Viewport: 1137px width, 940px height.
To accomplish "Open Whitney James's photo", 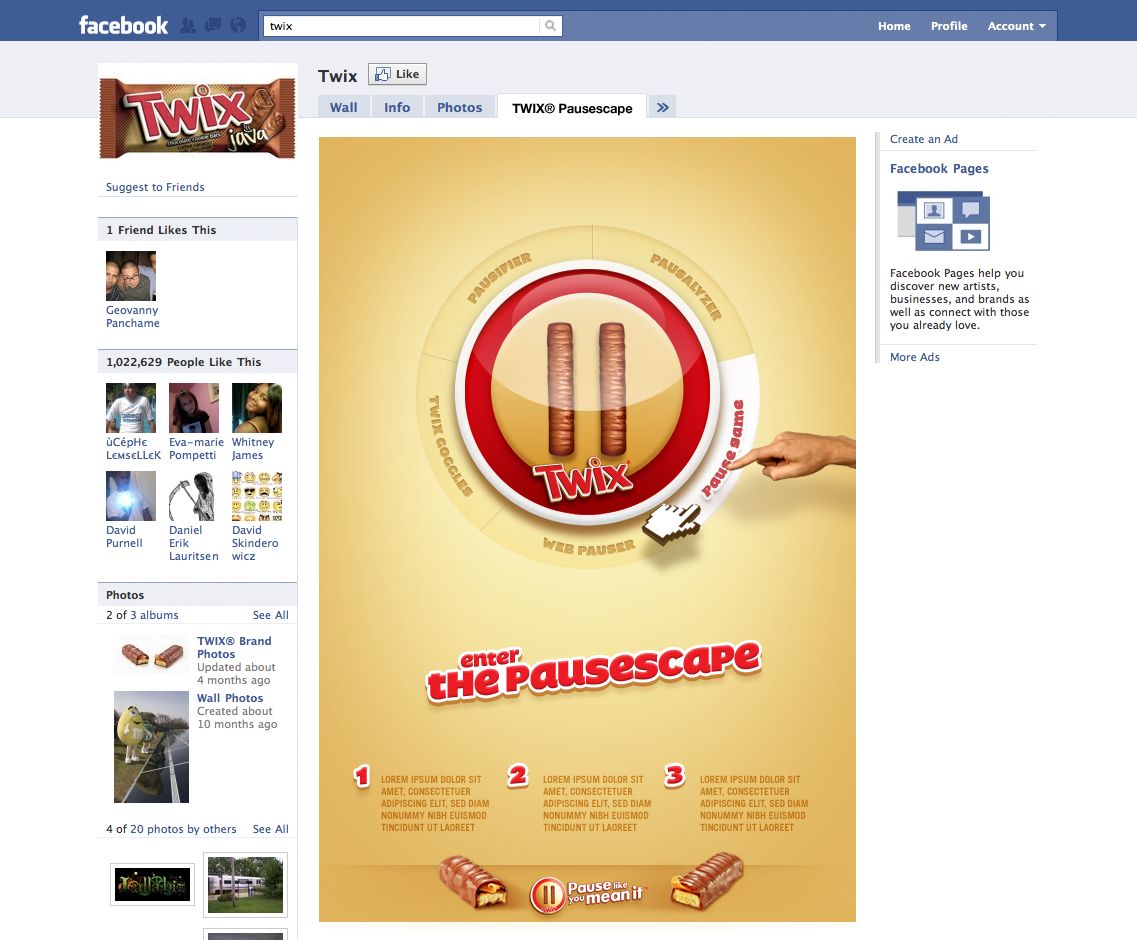I will (x=257, y=408).
